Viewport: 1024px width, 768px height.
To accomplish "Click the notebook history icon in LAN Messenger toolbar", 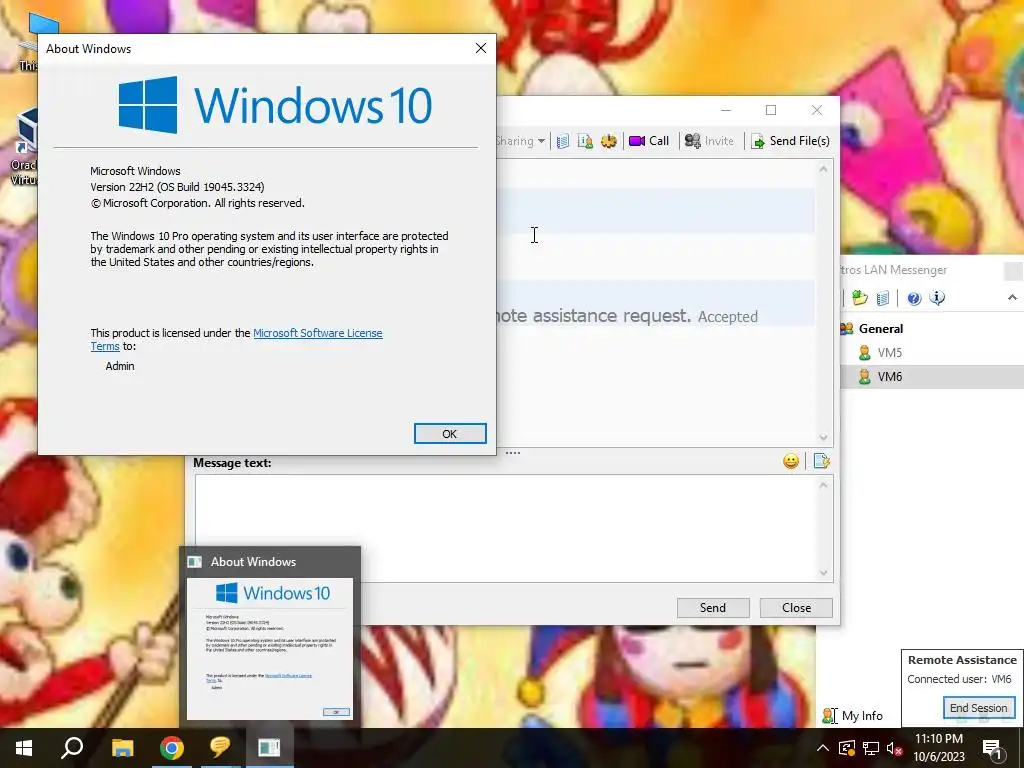I will click(883, 298).
